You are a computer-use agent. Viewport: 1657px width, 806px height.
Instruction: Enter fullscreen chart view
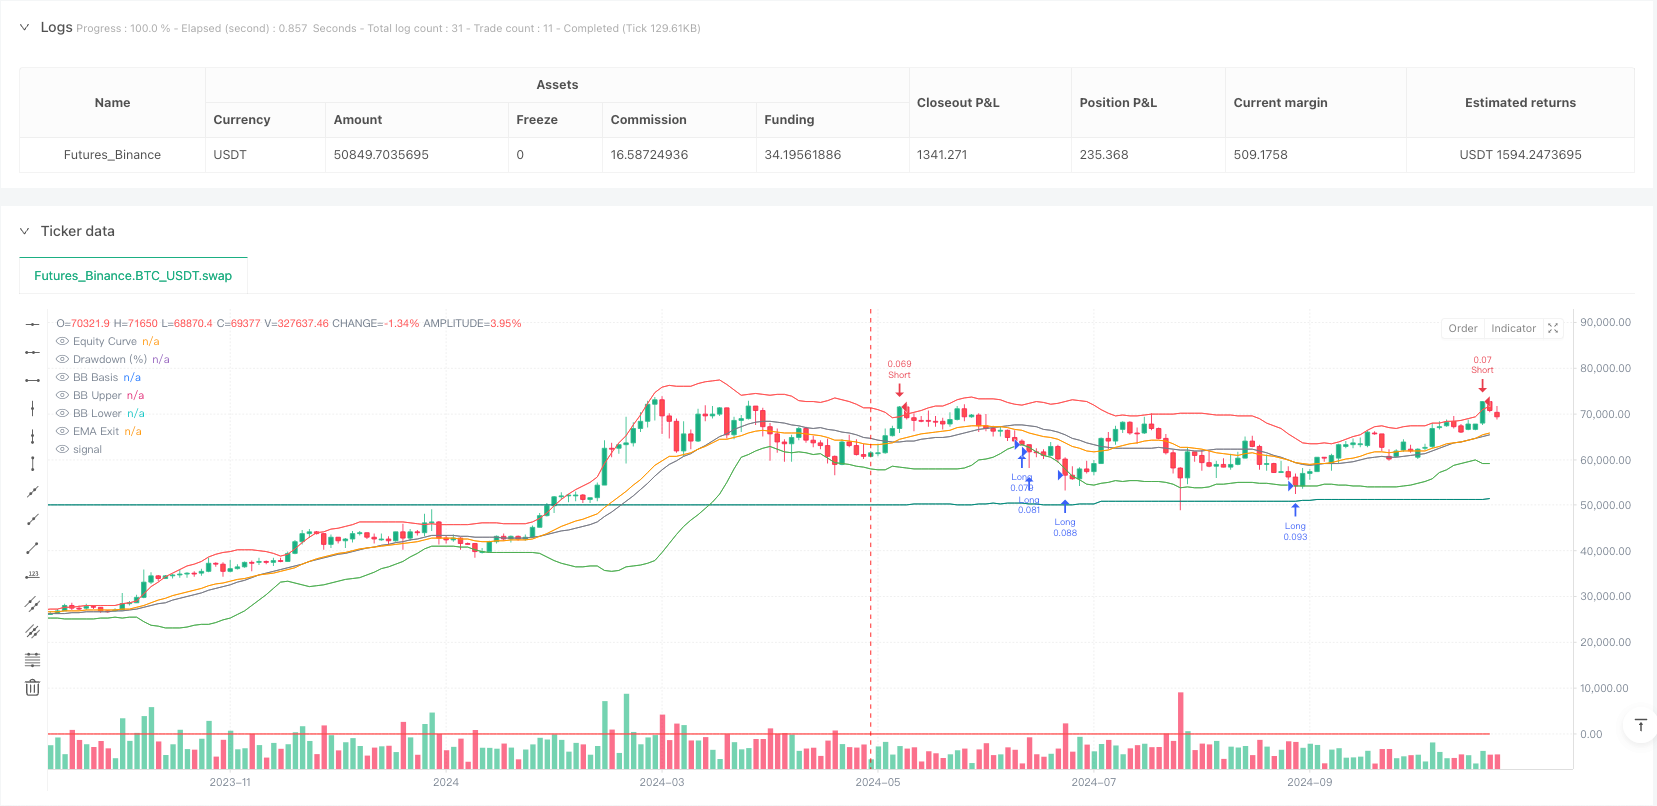[x=1553, y=328]
